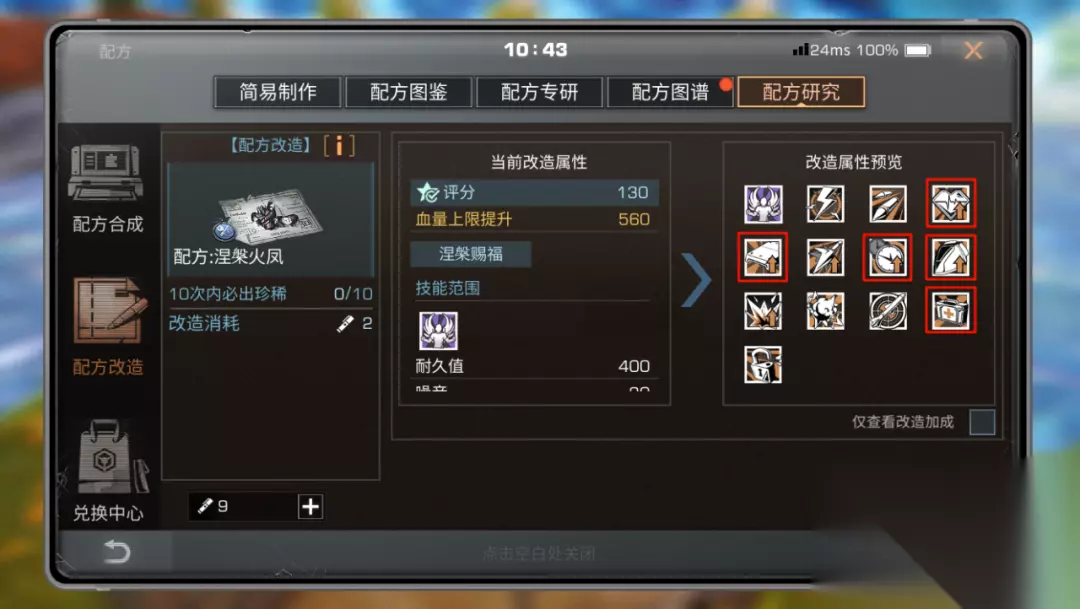1080x609 pixels.
Task: Switch to the 配方图鉴 tab
Action: pos(408,92)
